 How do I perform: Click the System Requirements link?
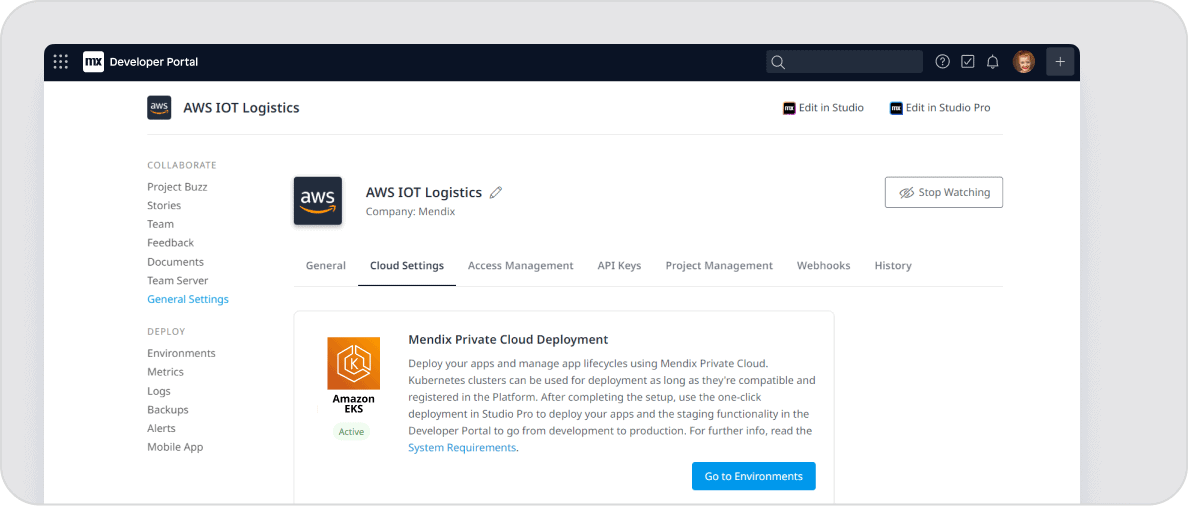(x=462, y=448)
